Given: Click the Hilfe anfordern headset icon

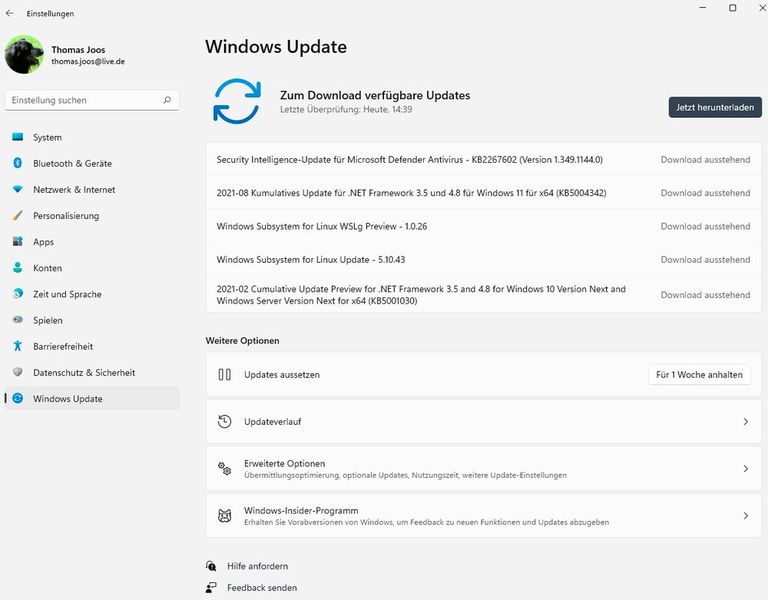Looking at the screenshot, I should [211, 566].
